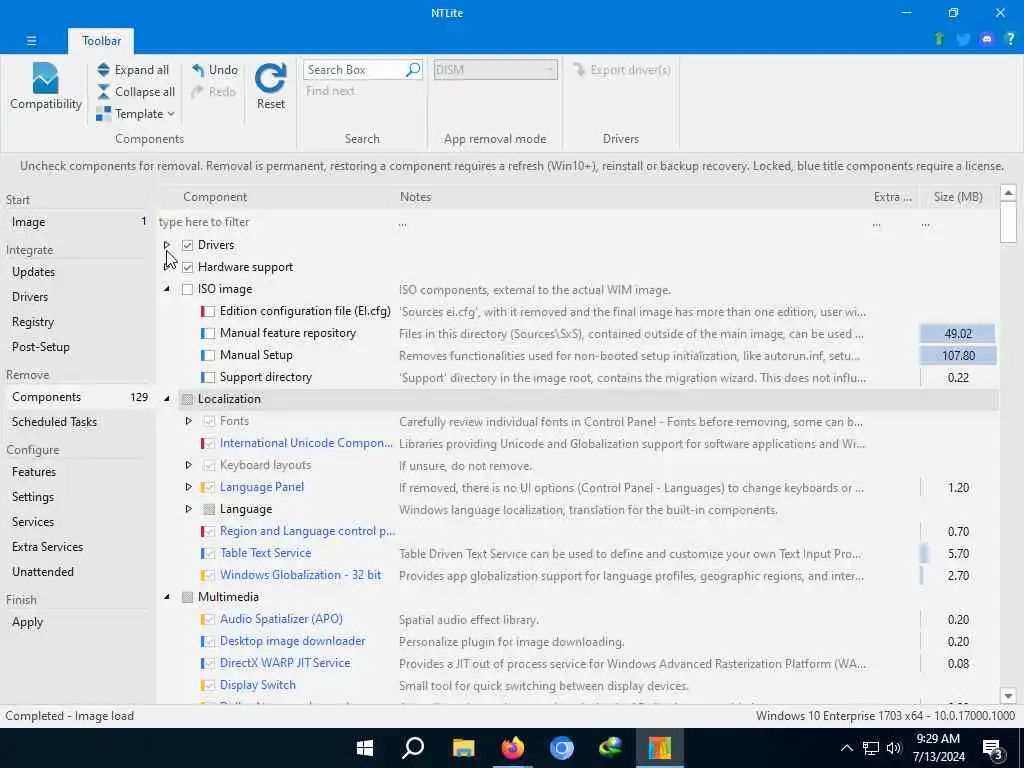
Task: Select International Unicode Components item
Action: point(306,443)
